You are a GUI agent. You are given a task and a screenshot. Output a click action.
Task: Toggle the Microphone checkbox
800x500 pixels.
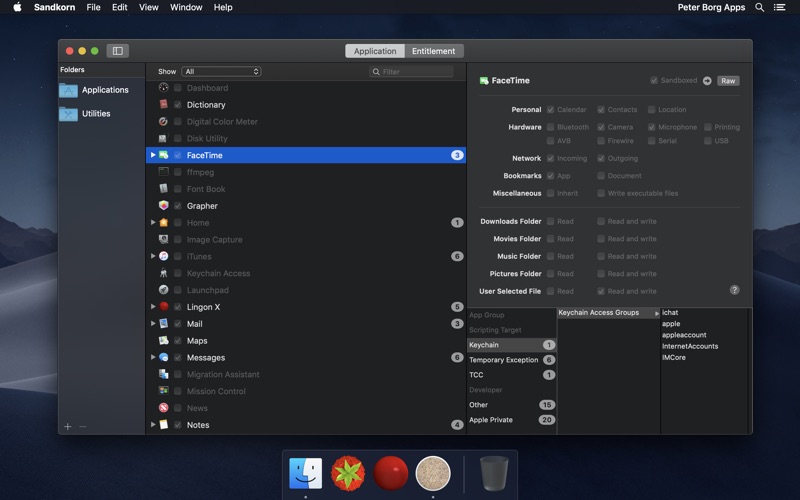(x=652, y=127)
